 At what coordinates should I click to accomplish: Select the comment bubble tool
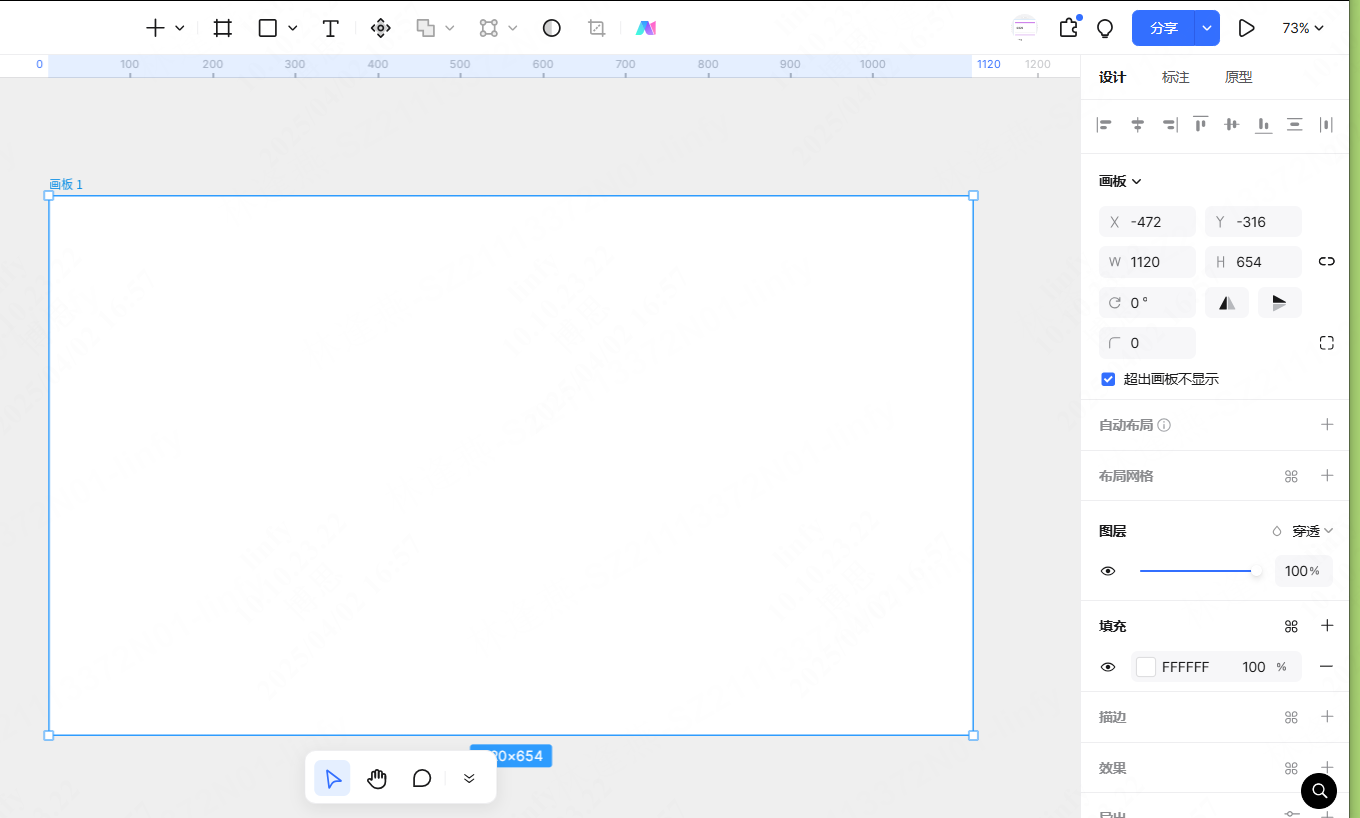tap(422, 778)
